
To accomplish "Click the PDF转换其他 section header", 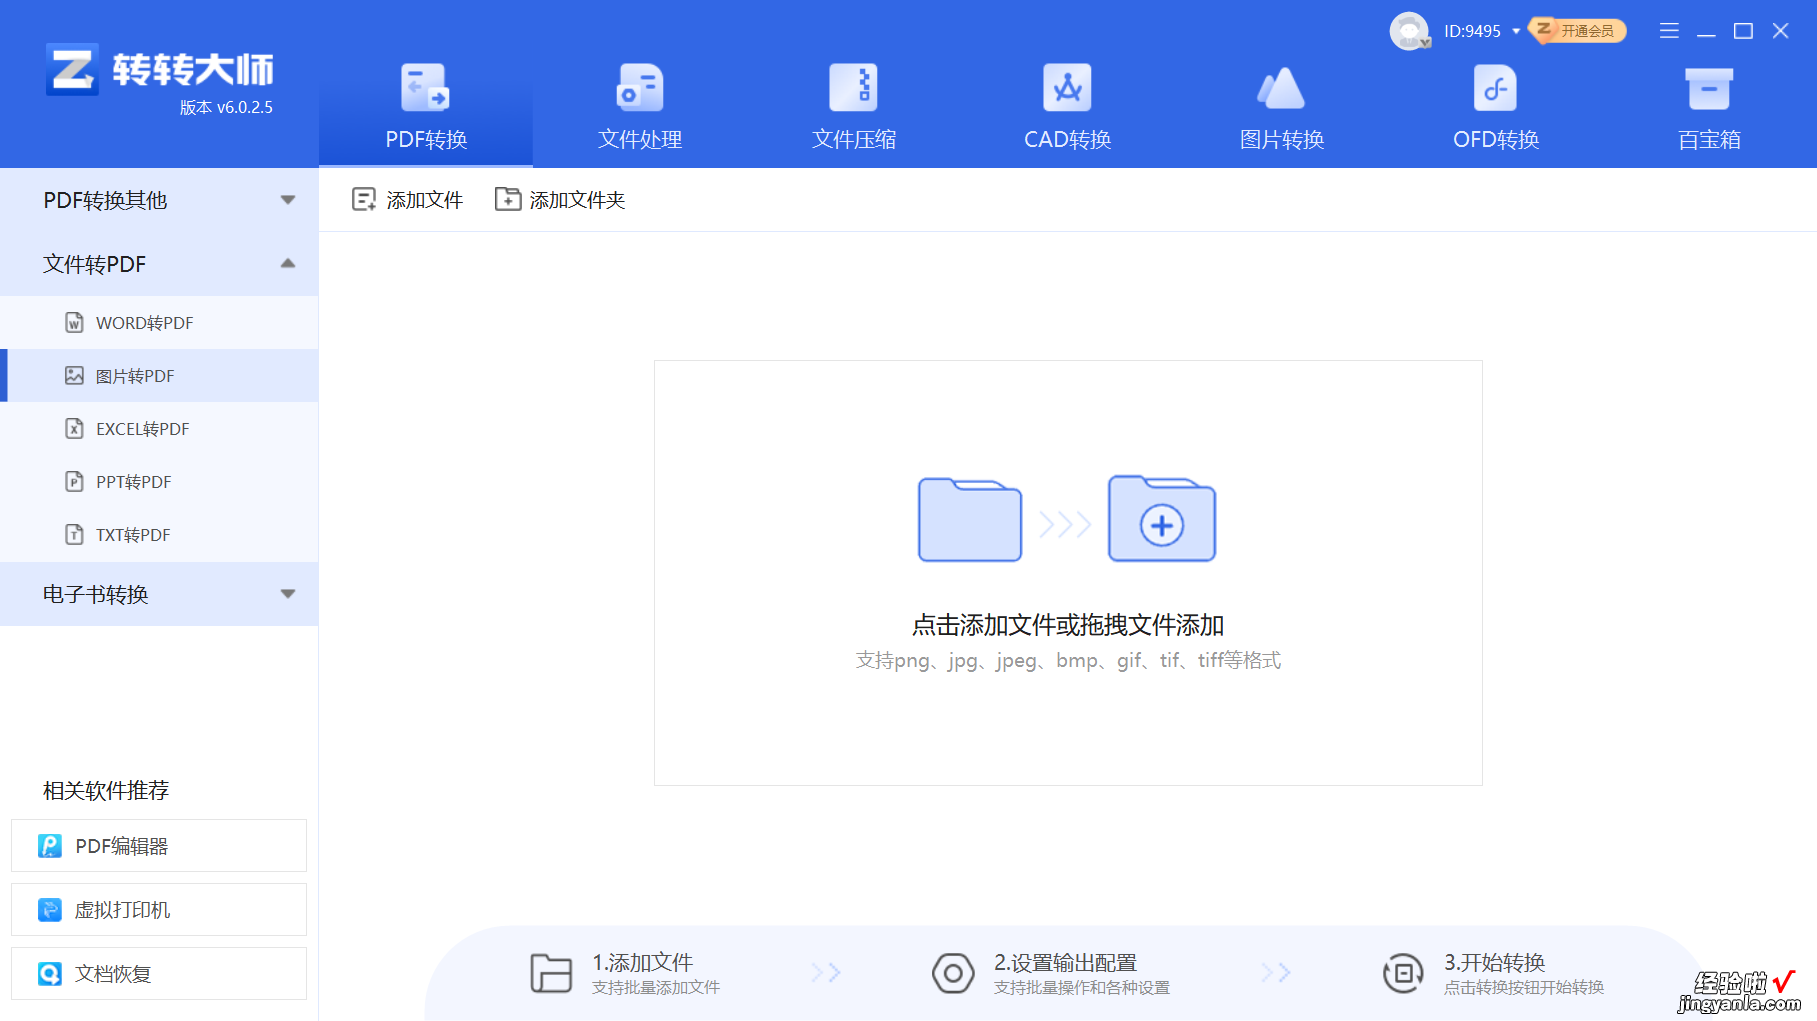I will pos(159,200).
